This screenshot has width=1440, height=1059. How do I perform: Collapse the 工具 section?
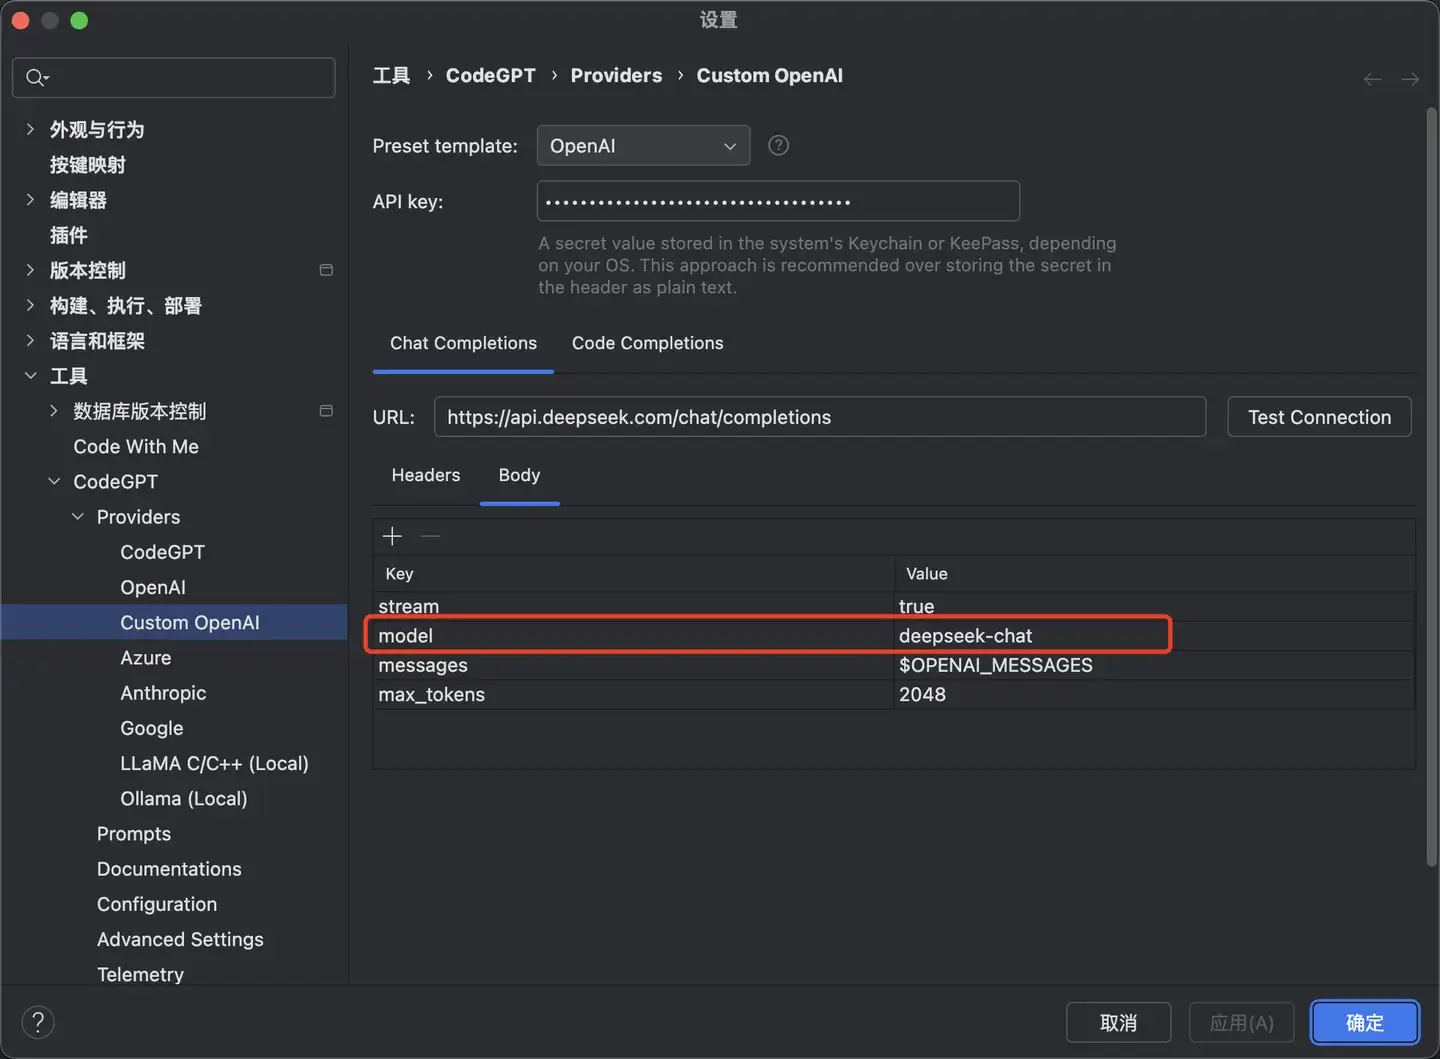30,376
